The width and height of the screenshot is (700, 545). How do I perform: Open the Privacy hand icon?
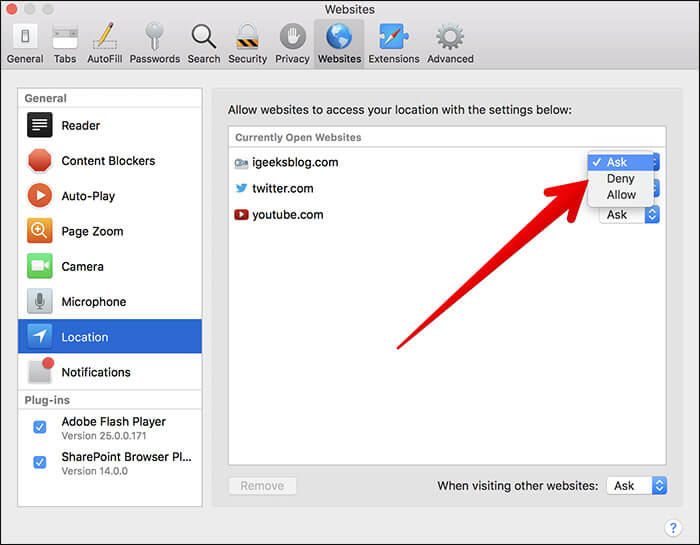[x=292, y=36]
